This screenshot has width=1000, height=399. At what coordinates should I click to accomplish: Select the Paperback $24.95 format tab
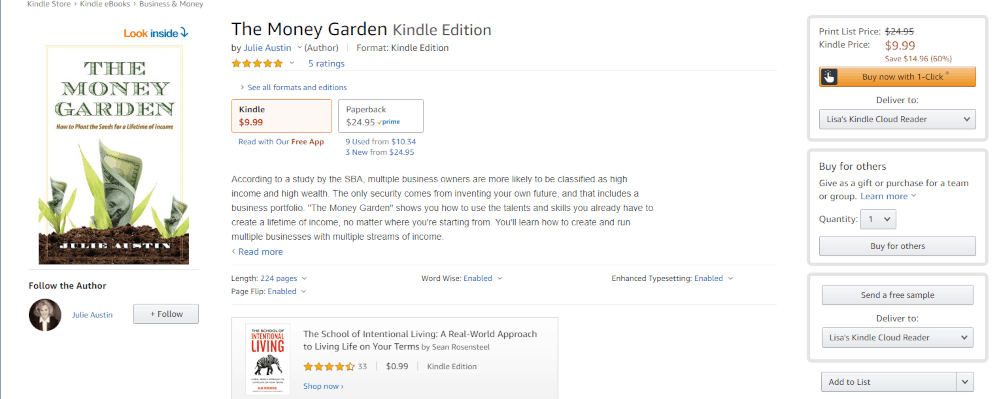(x=381, y=116)
